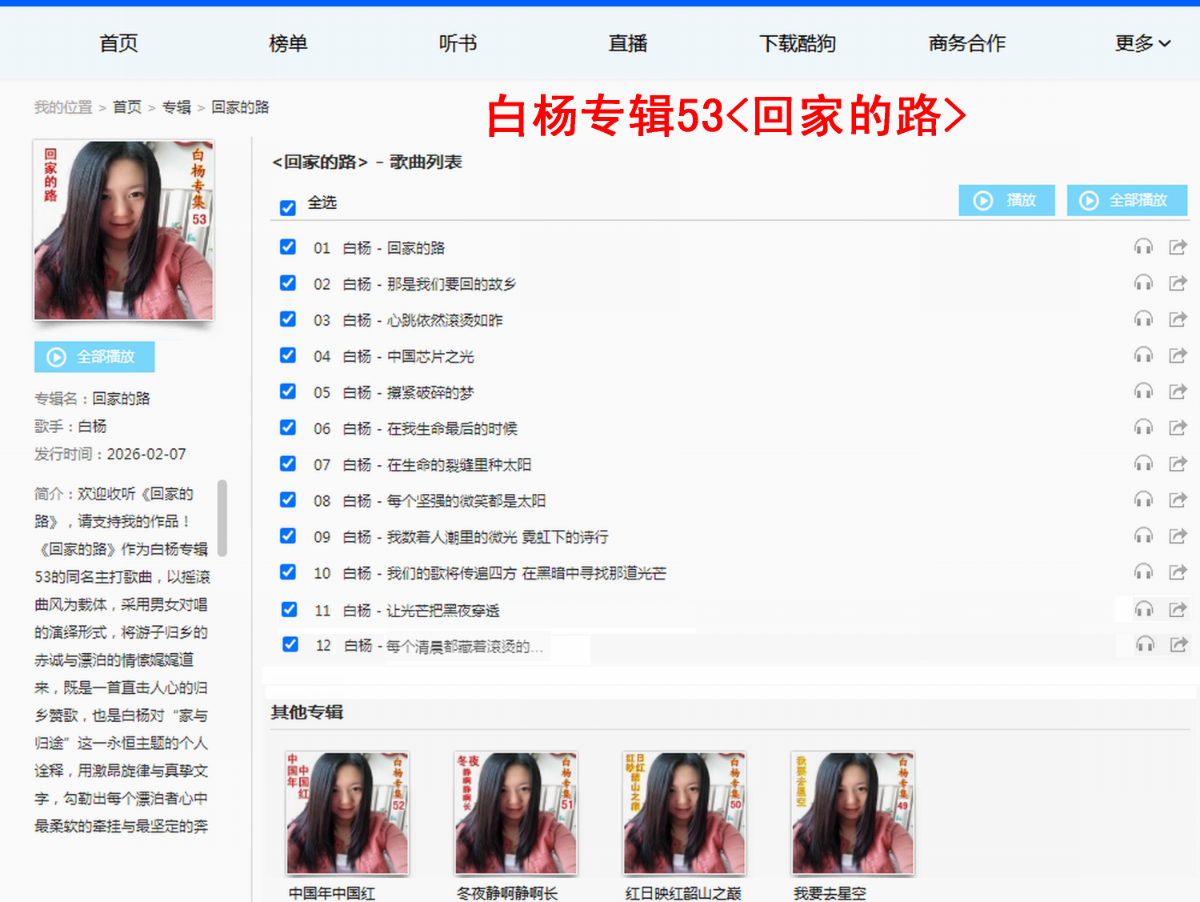Screen dimensions: 1200x902
Task: Listen to song 05 via headphone icon
Action: pos(1143,391)
